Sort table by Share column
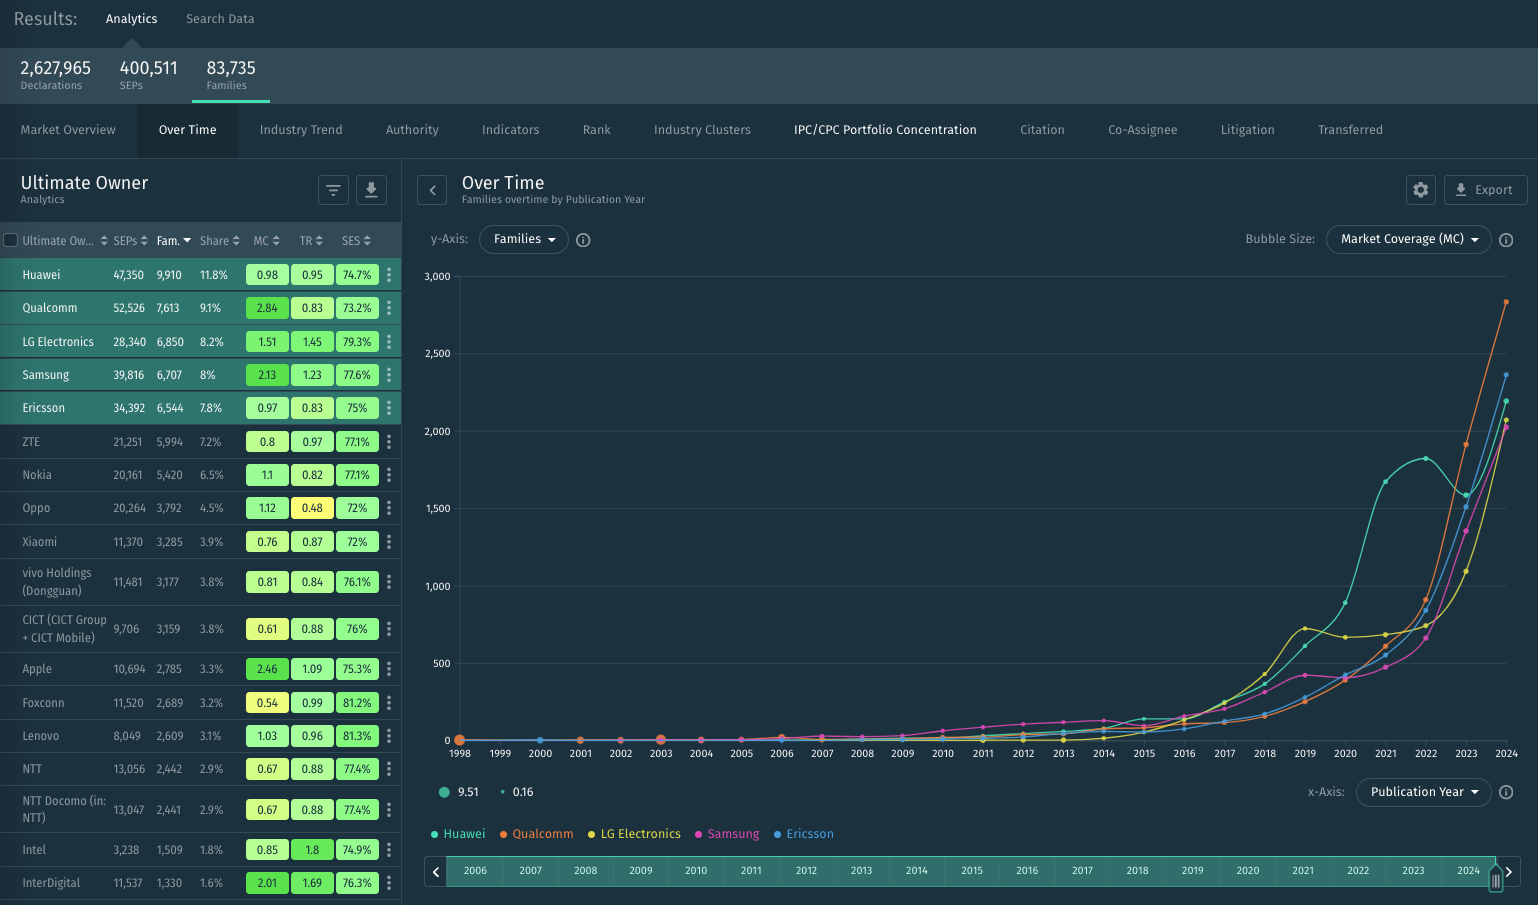 coord(220,241)
